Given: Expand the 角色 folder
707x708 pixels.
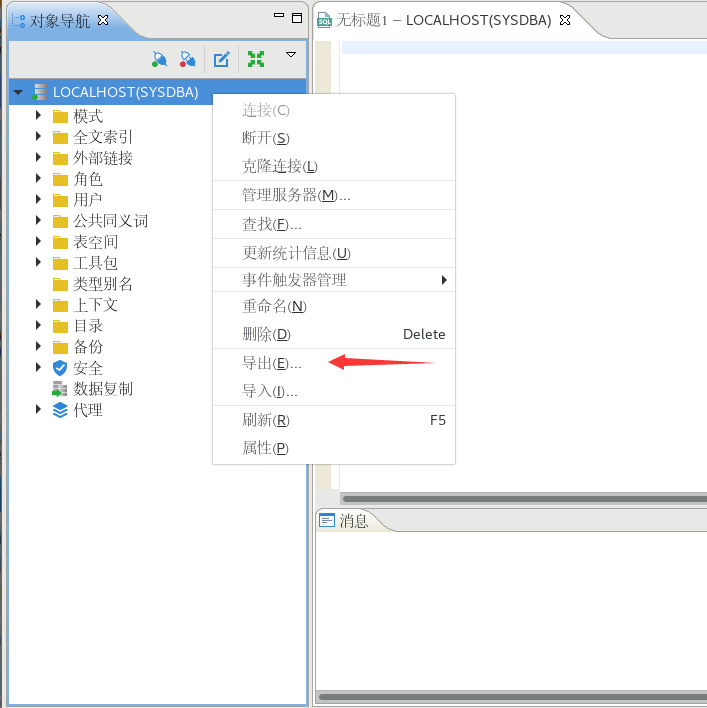Looking at the screenshot, I should point(38,178).
